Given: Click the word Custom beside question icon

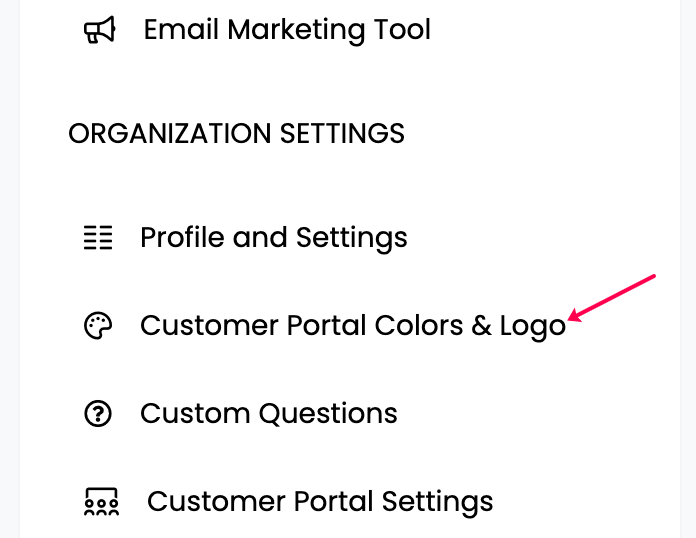Looking at the screenshot, I should coord(195,414).
